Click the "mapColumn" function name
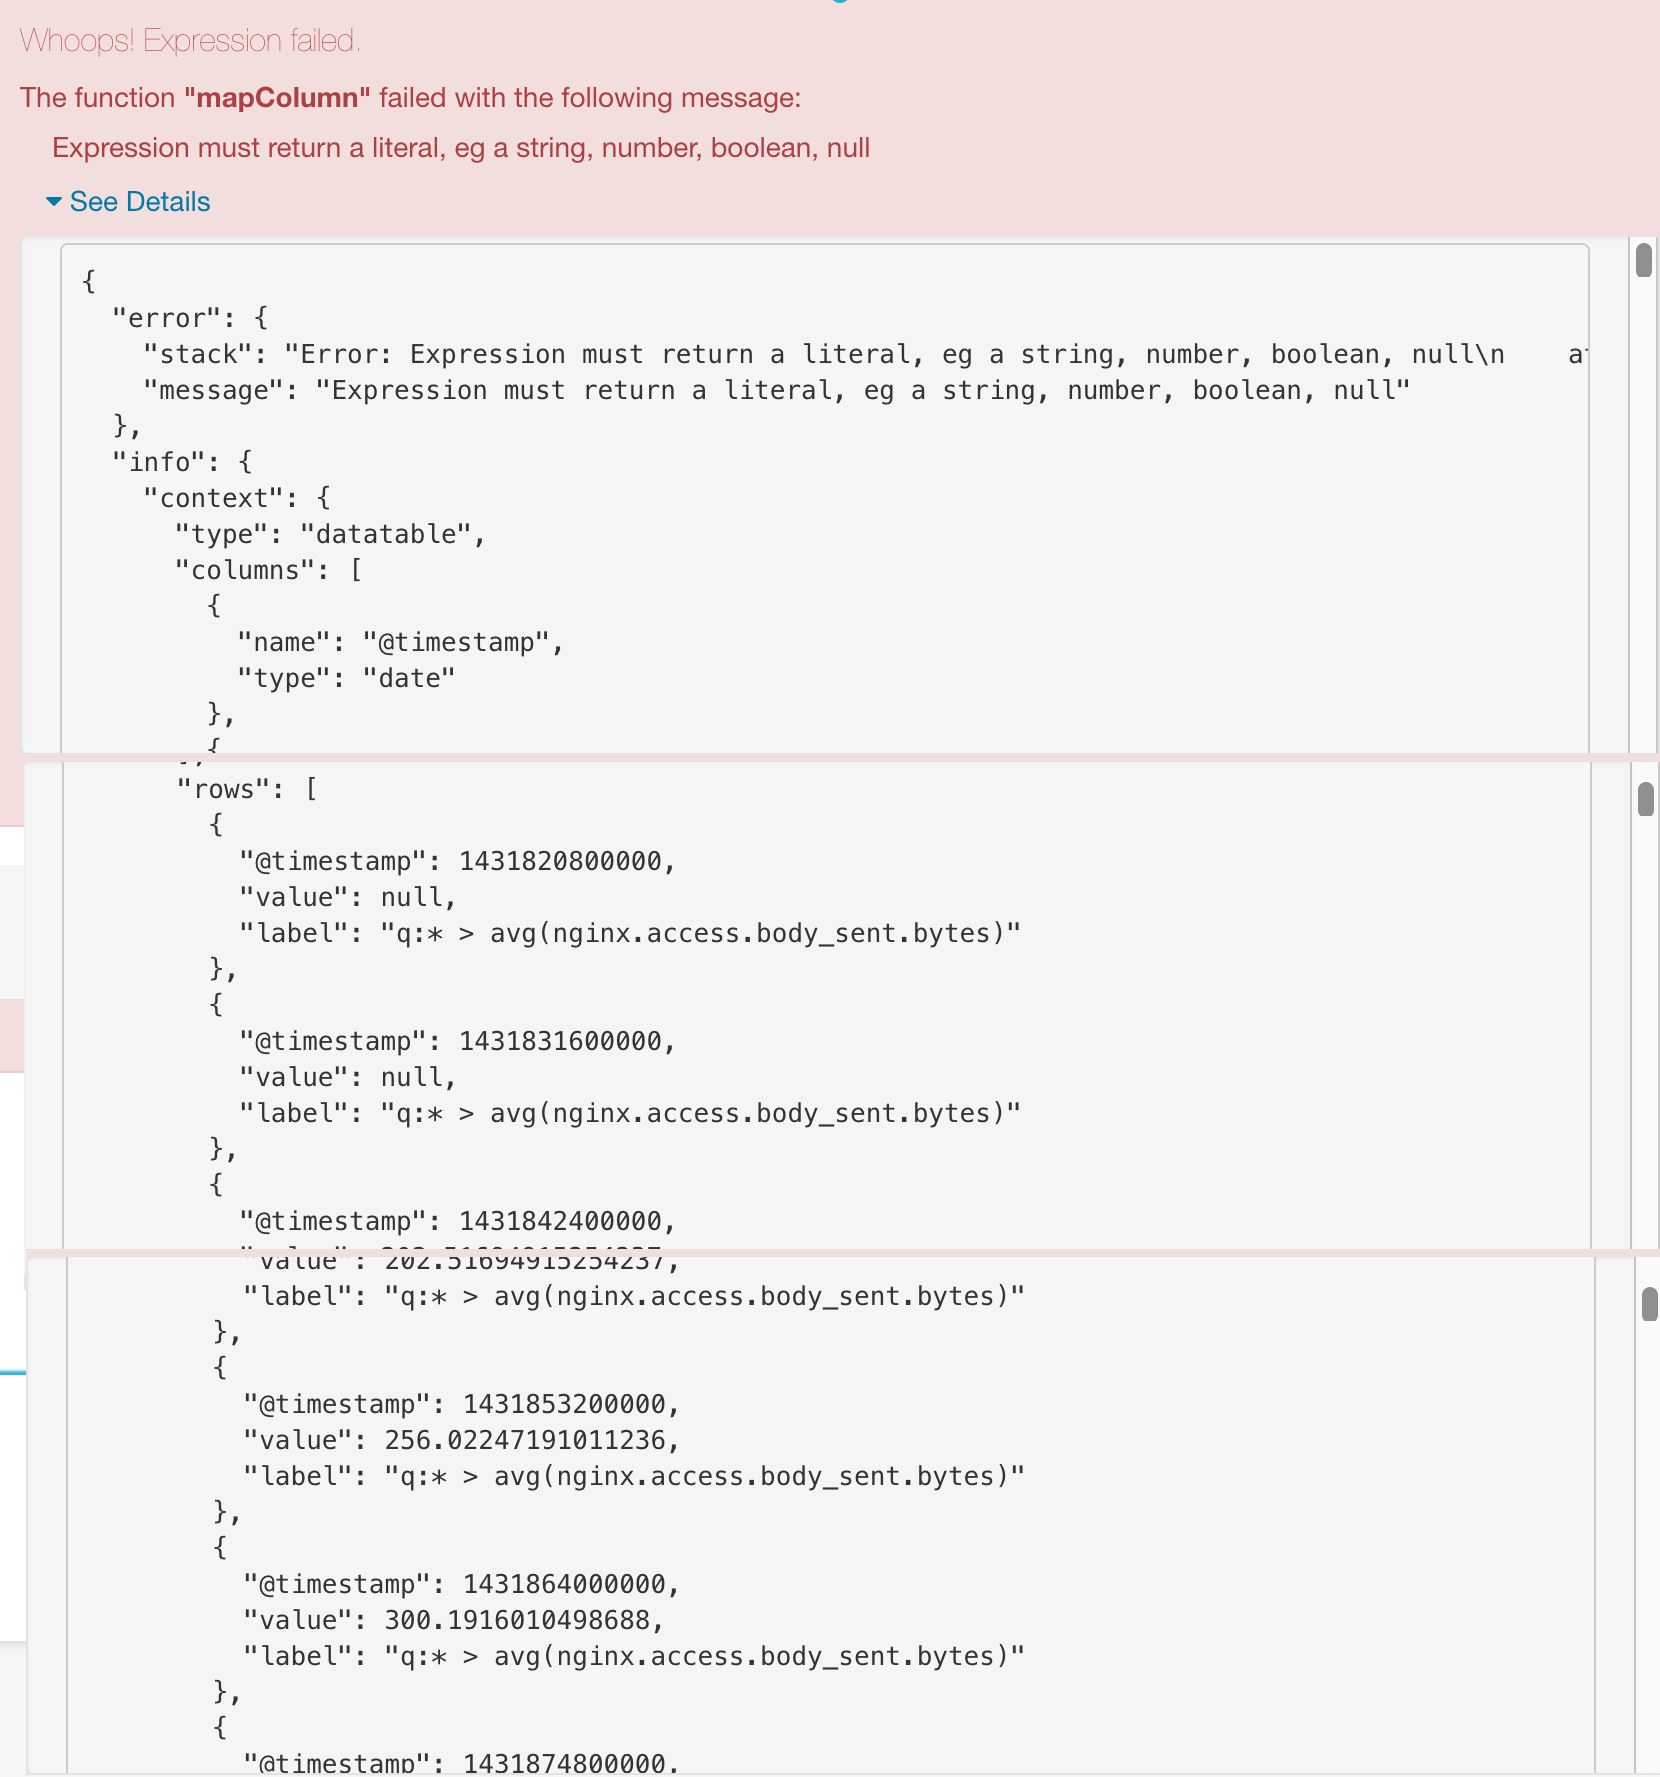Image resolution: width=1660 pixels, height=1777 pixels. (277, 98)
